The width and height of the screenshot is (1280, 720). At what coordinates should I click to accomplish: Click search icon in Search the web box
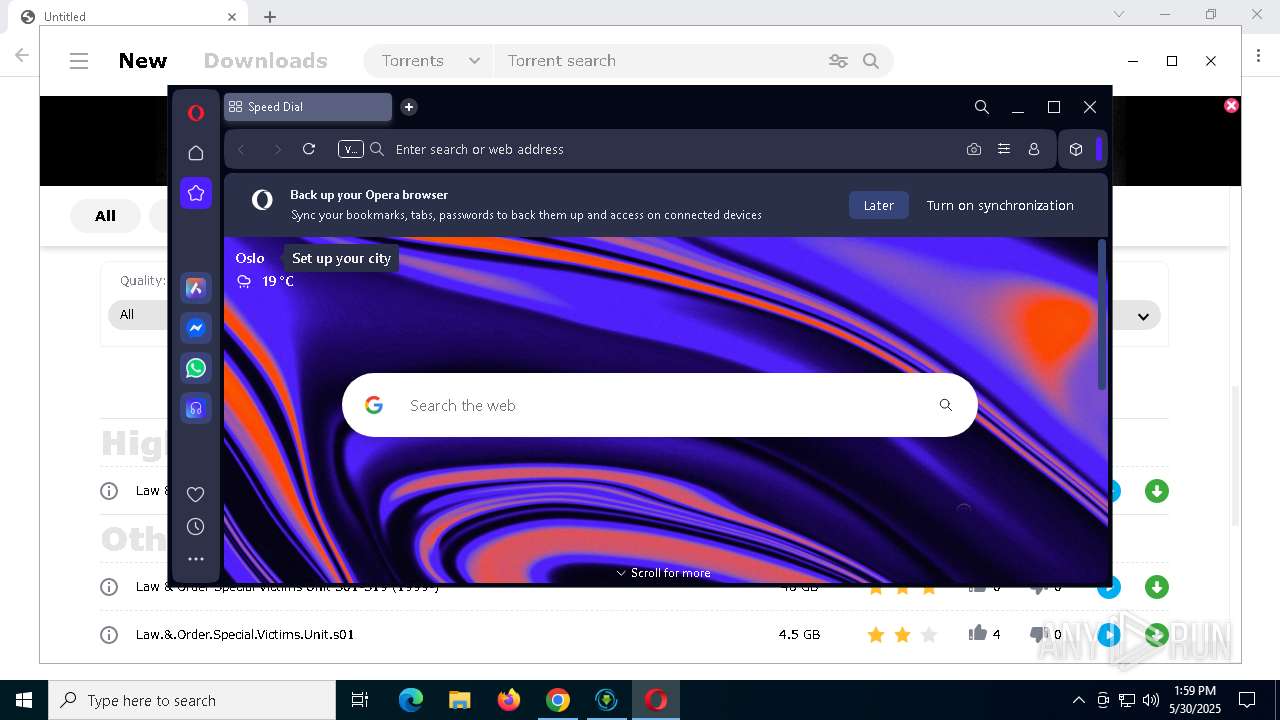(946, 405)
